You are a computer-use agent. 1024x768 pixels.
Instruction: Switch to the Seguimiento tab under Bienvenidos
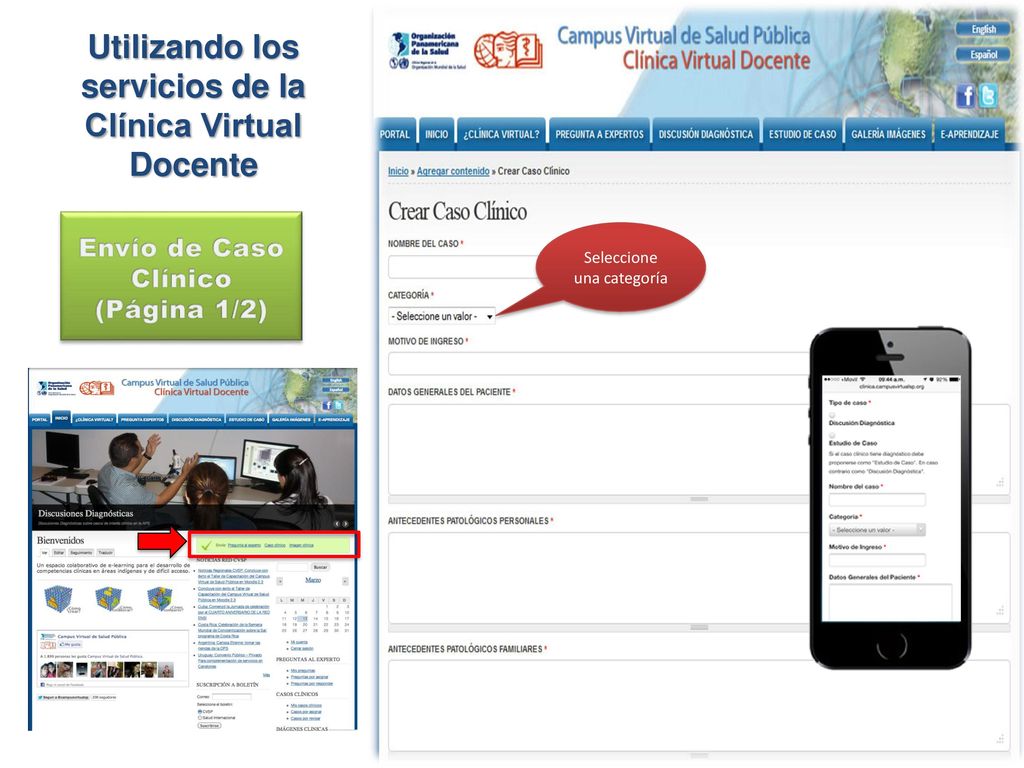tap(81, 552)
